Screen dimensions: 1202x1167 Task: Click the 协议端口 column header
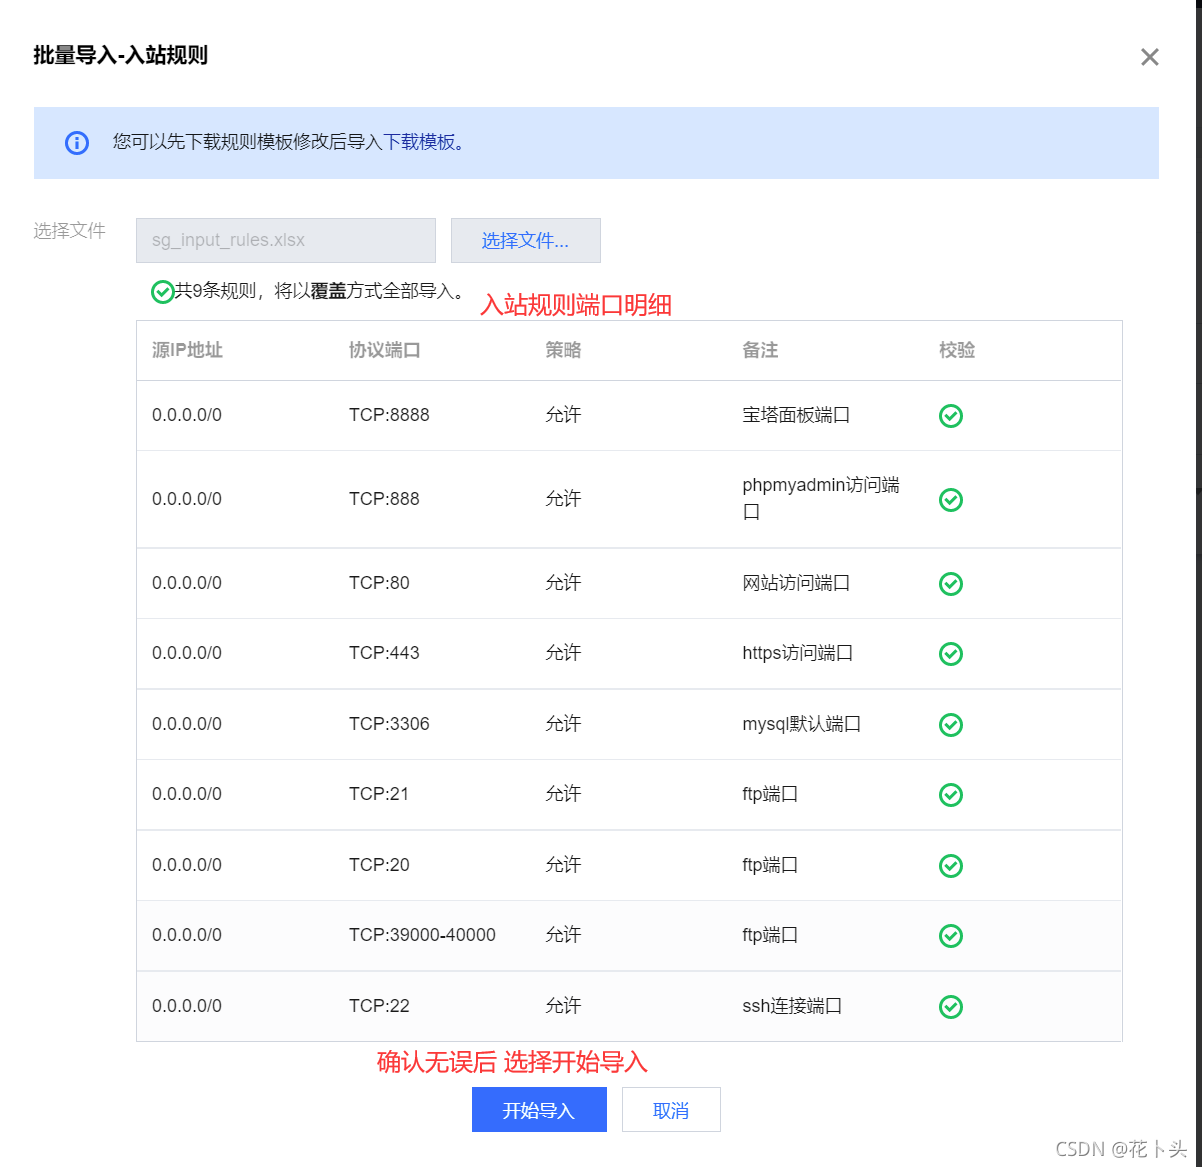(383, 350)
